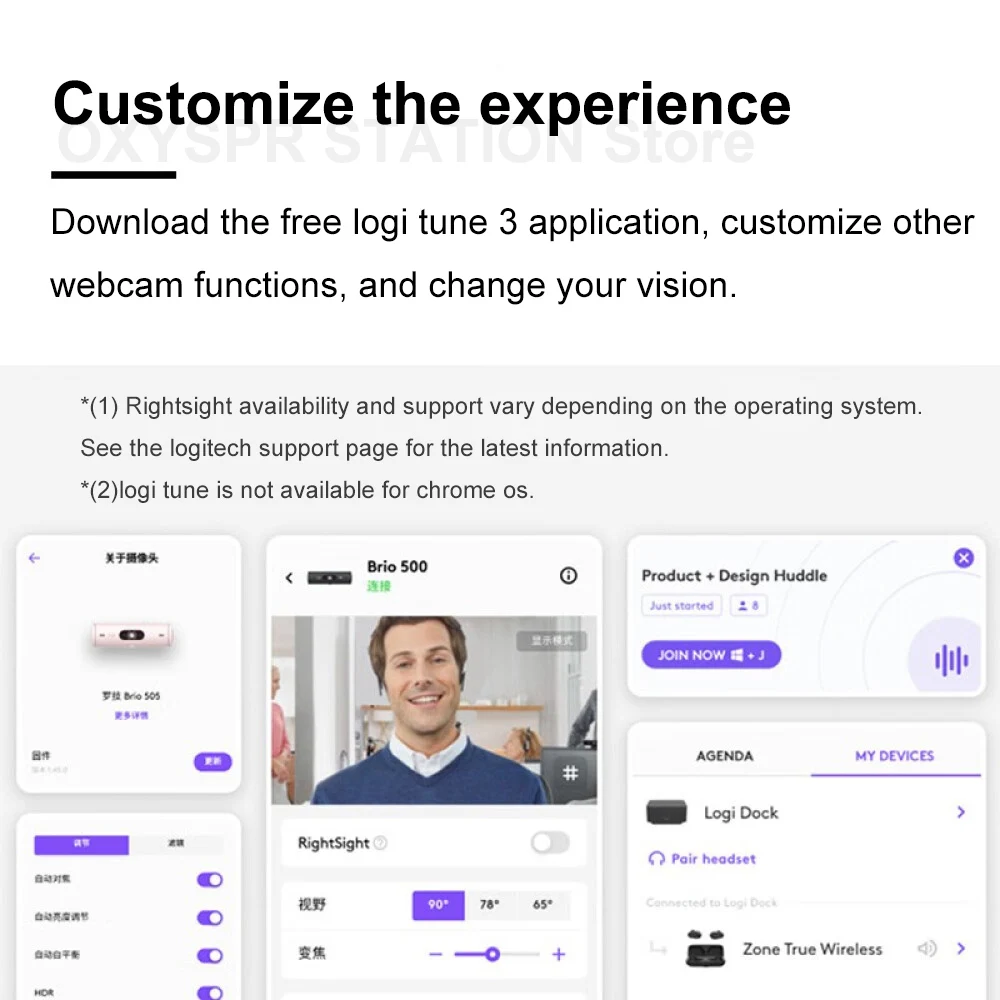Select the gray second tab in the settings card

[176, 844]
